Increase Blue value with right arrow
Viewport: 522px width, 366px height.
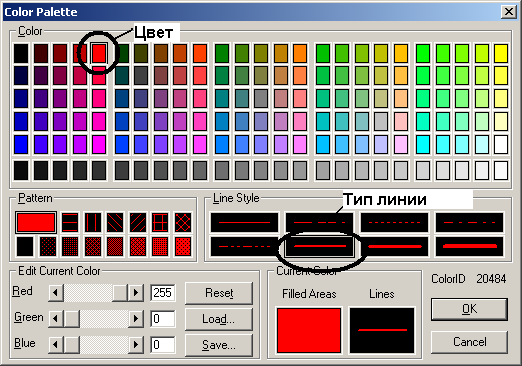coord(136,344)
